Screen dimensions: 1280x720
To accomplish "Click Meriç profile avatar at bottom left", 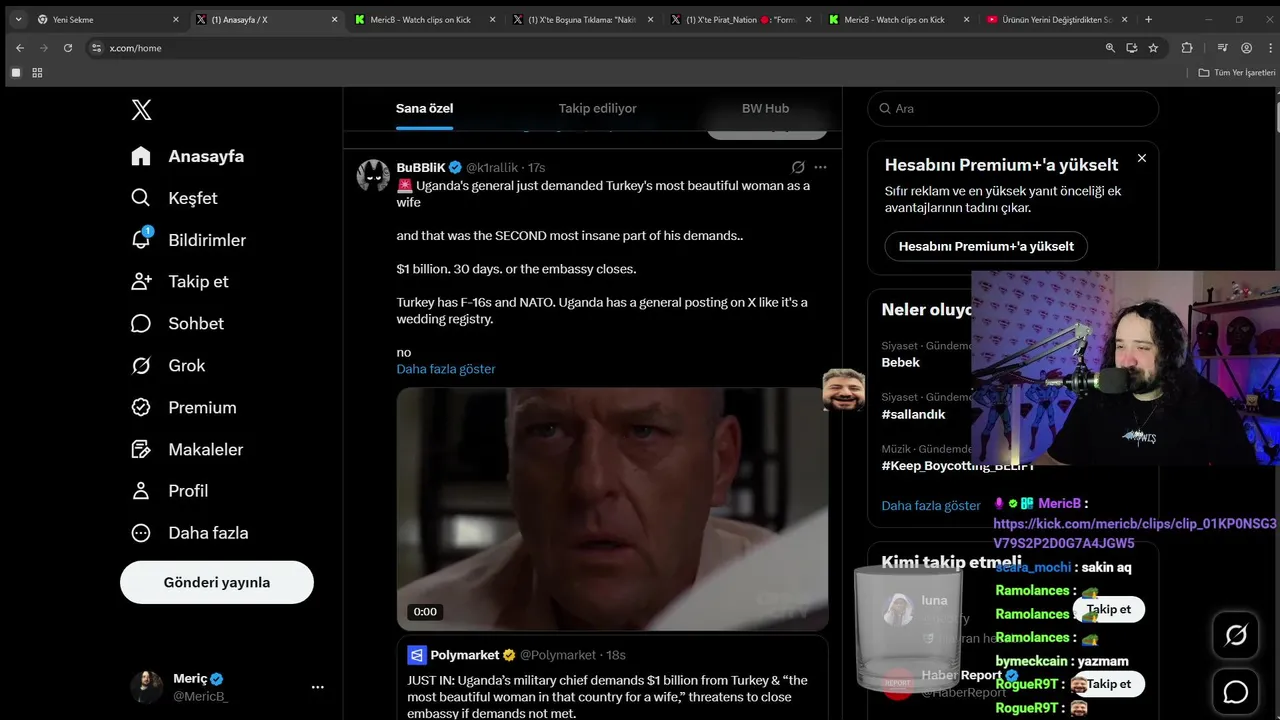I will click(x=146, y=687).
